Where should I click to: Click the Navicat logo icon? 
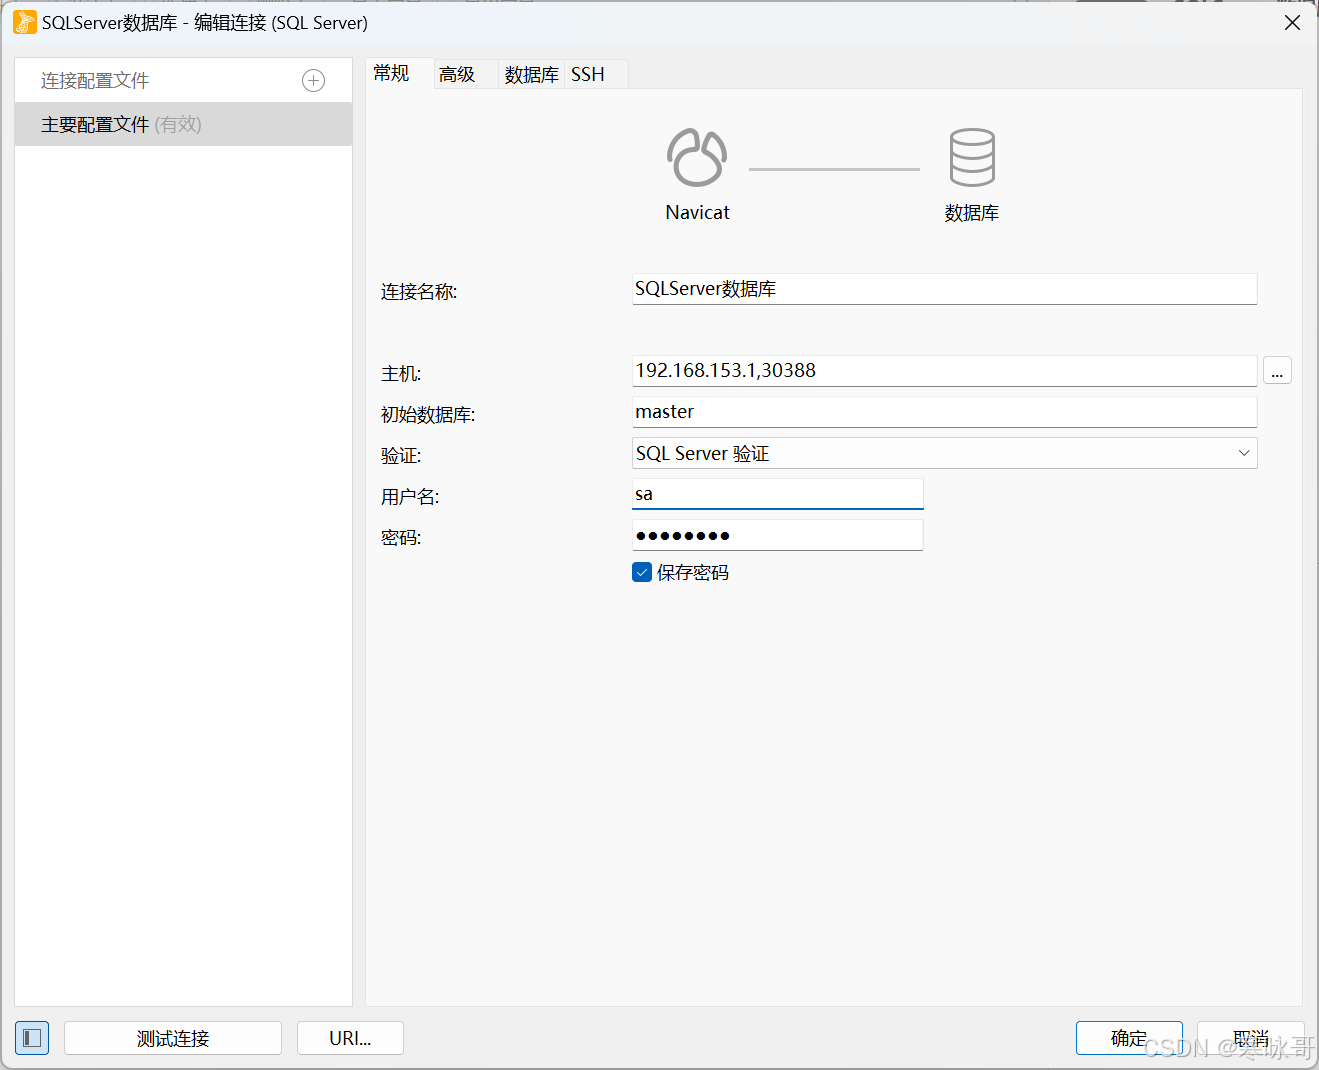pyautogui.click(x=697, y=158)
